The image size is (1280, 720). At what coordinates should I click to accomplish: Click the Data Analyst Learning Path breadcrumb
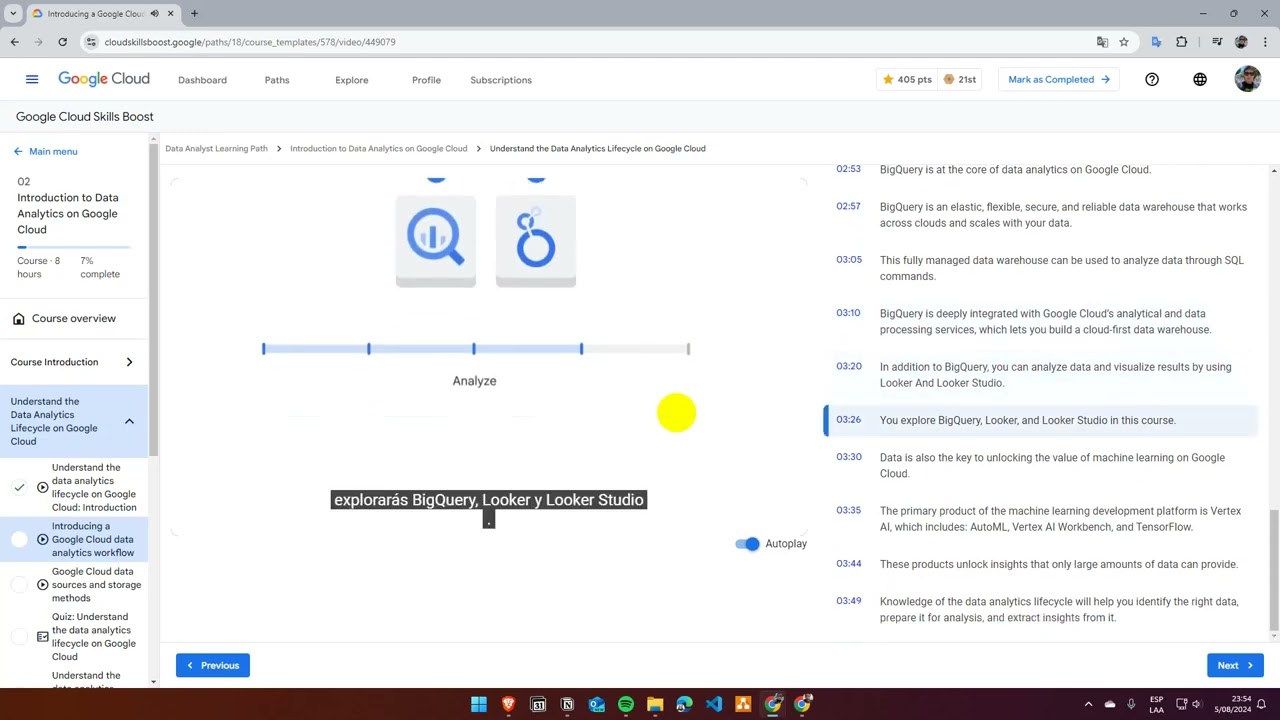point(216,148)
